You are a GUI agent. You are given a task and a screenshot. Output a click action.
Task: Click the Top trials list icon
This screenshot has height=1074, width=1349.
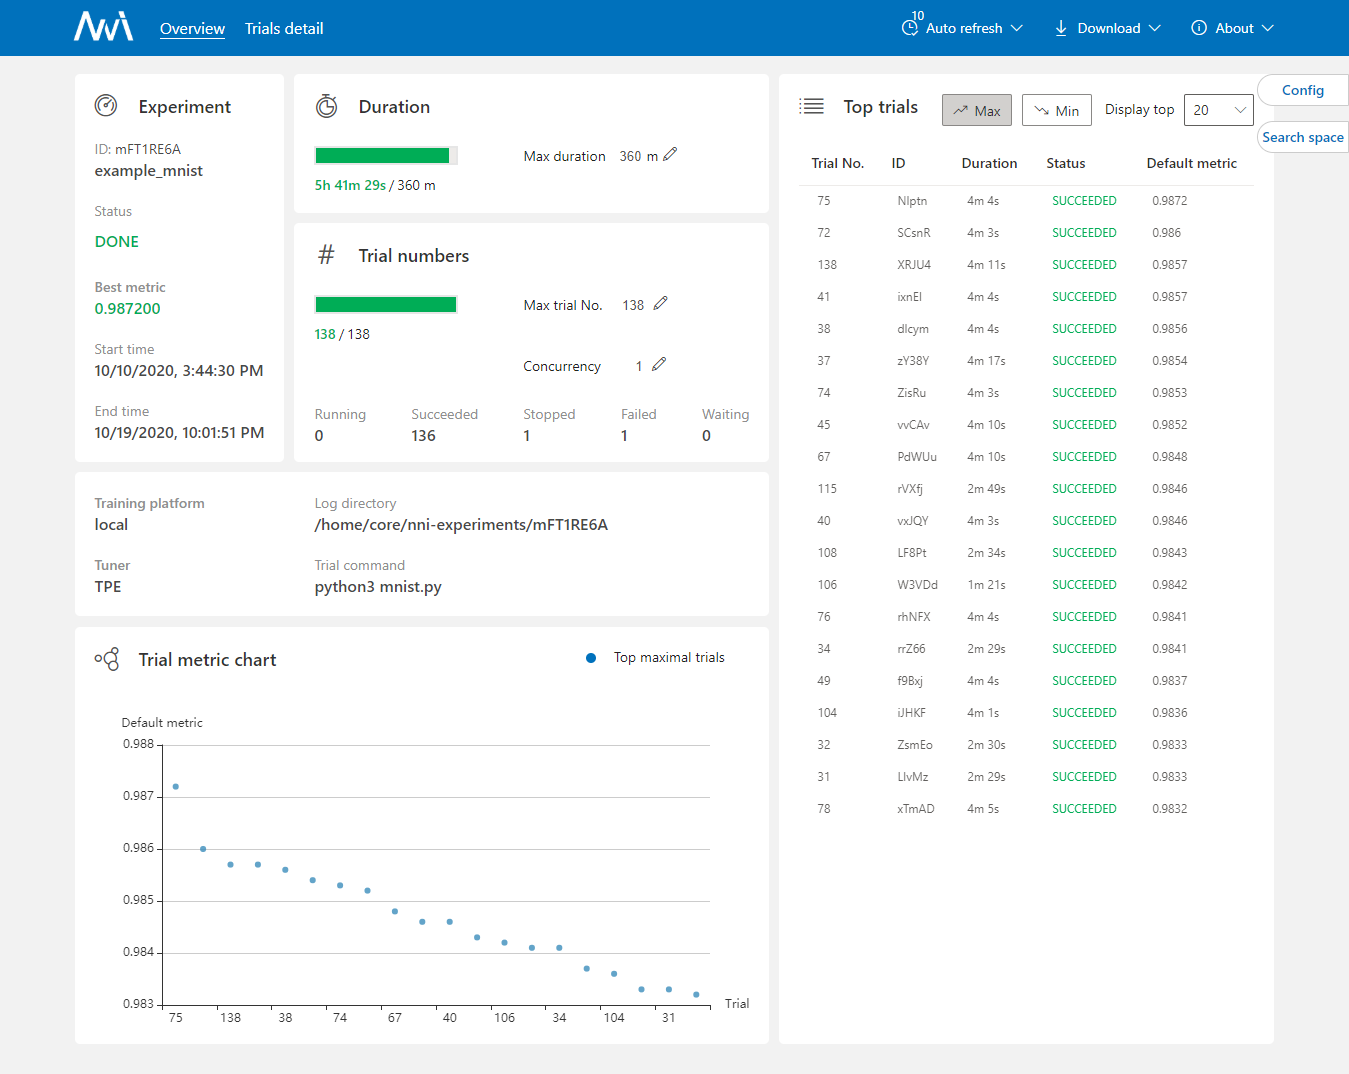[812, 106]
